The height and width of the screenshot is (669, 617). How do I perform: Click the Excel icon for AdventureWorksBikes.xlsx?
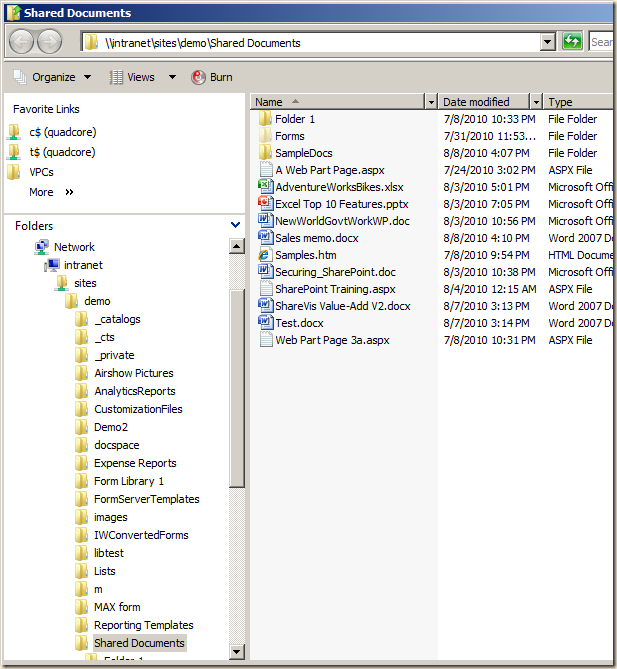tap(265, 187)
